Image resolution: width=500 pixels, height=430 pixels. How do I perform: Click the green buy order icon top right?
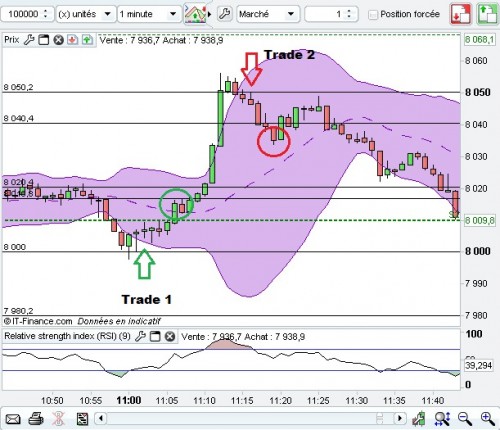click(488, 14)
